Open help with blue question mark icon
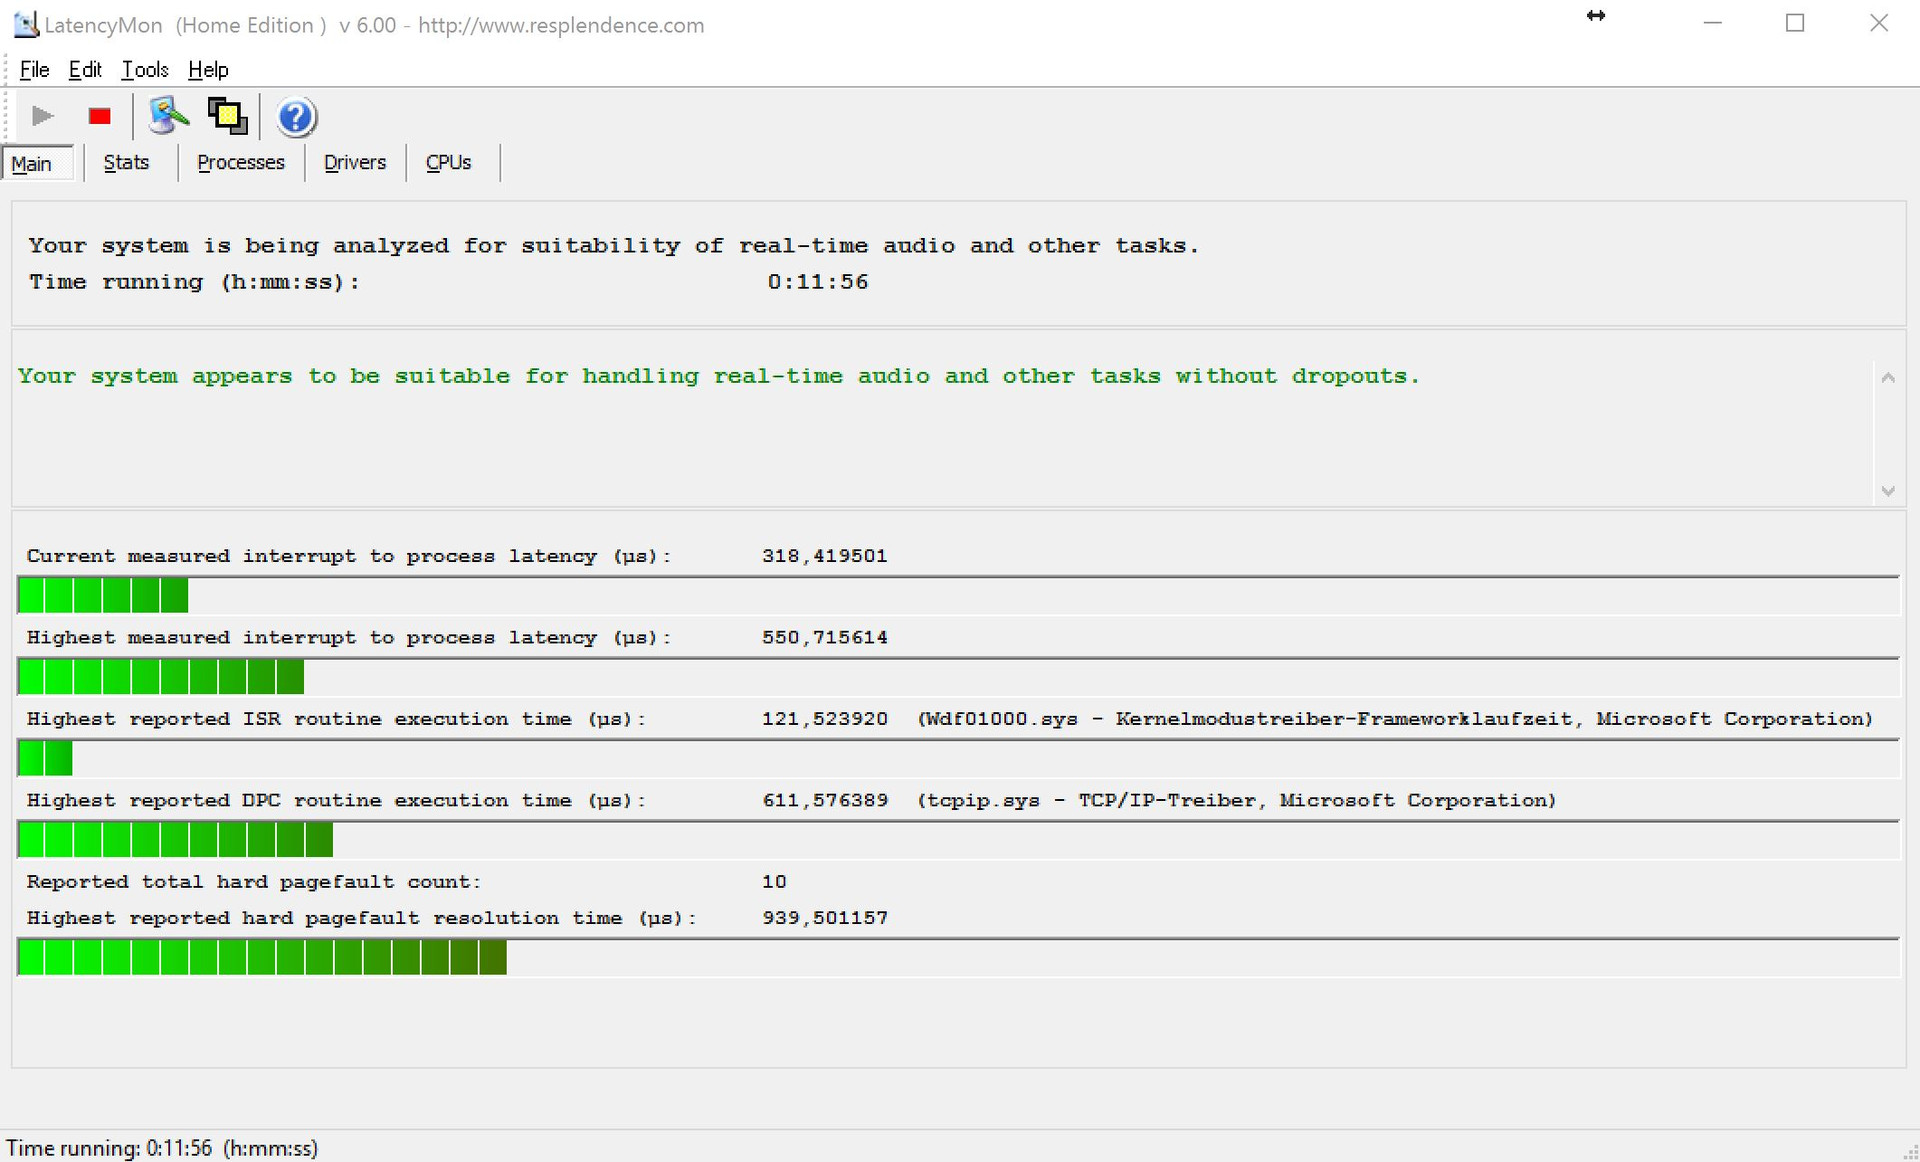Image resolution: width=1920 pixels, height=1162 pixels. pos(296,117)
